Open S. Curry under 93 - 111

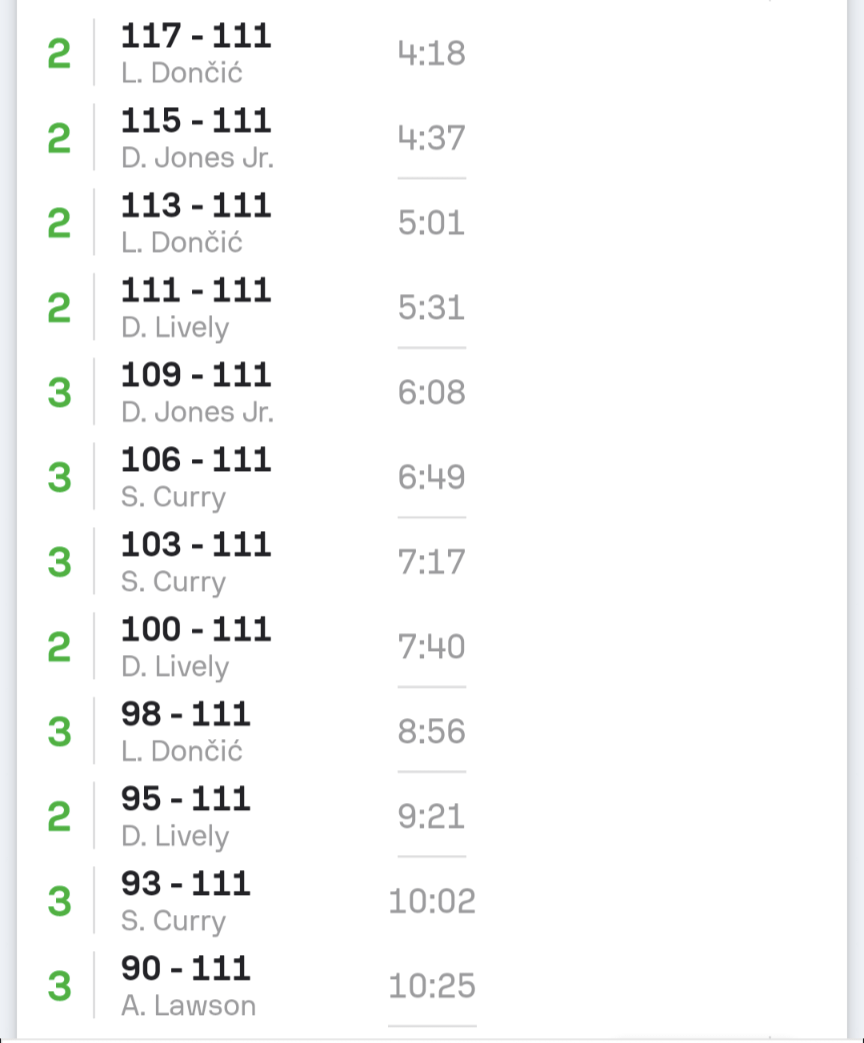173,922
